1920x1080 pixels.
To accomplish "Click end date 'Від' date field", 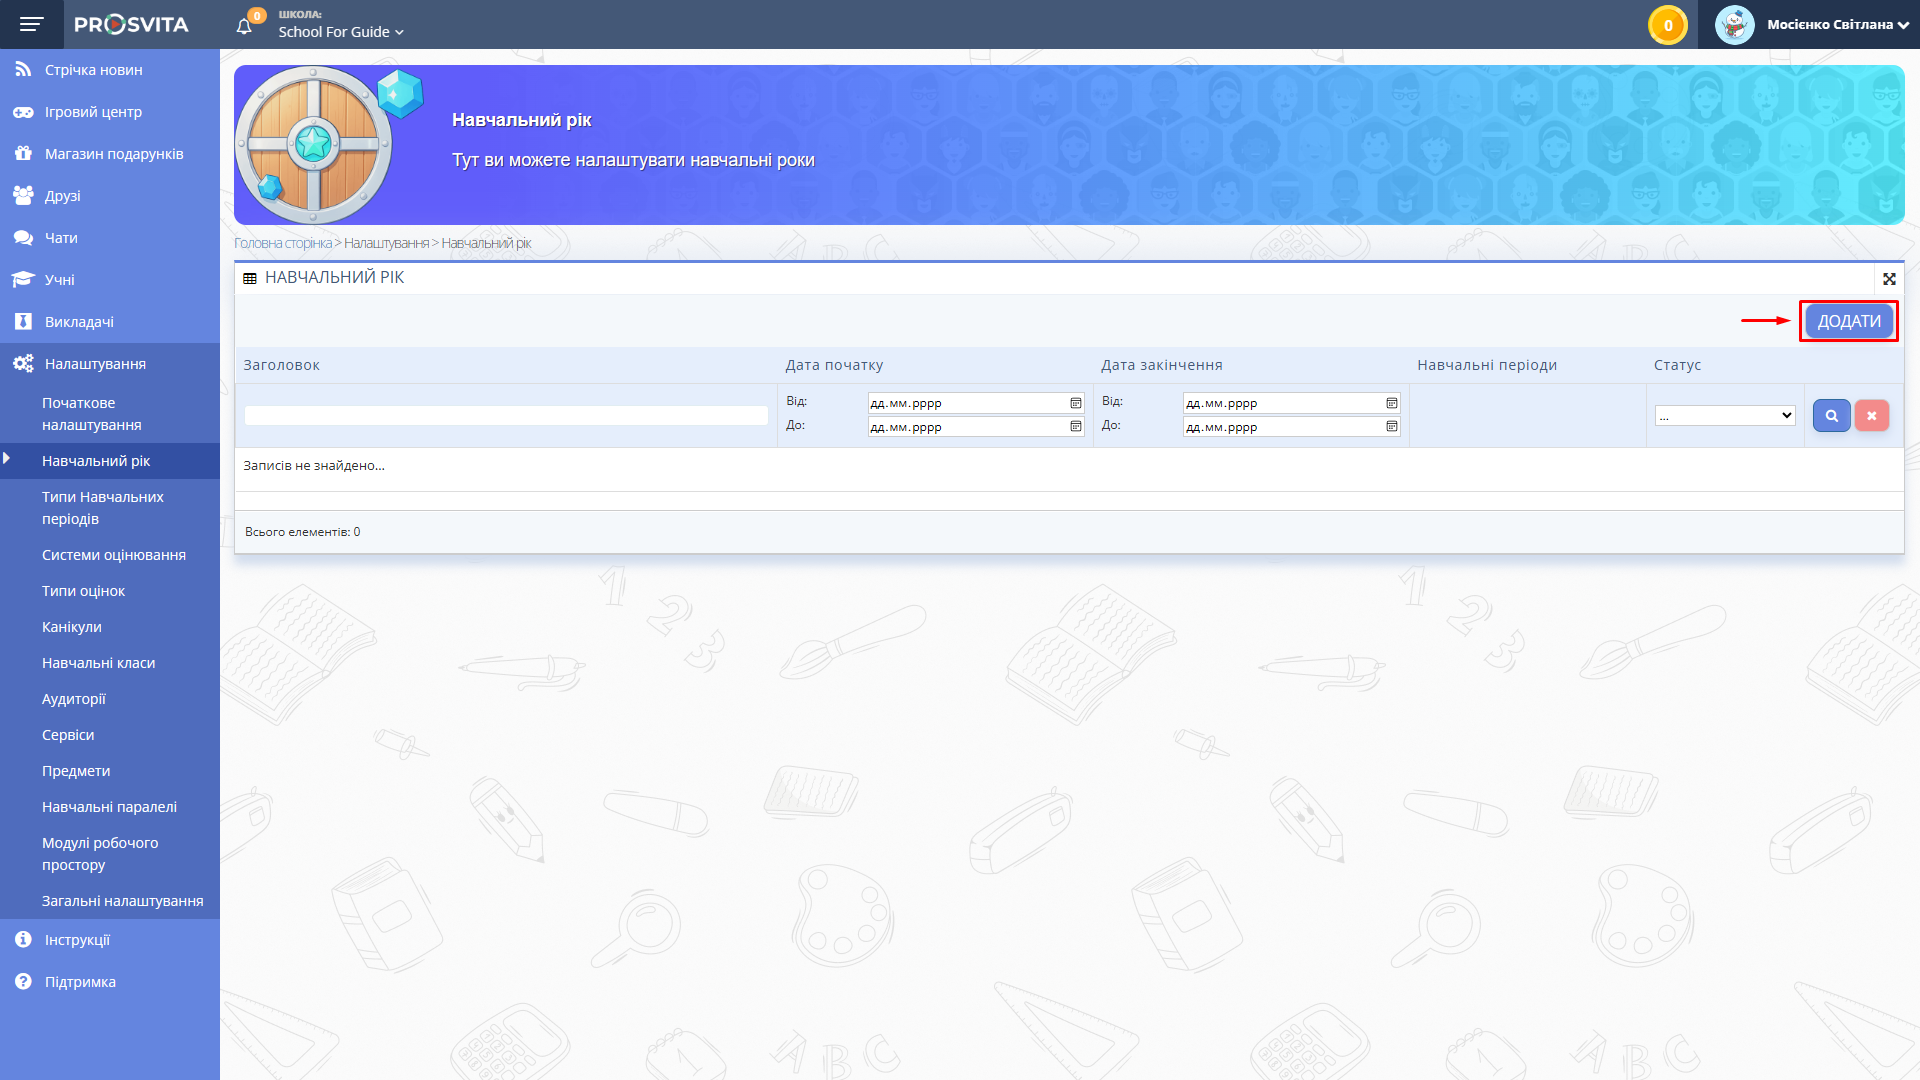I will pos(1282,403).
